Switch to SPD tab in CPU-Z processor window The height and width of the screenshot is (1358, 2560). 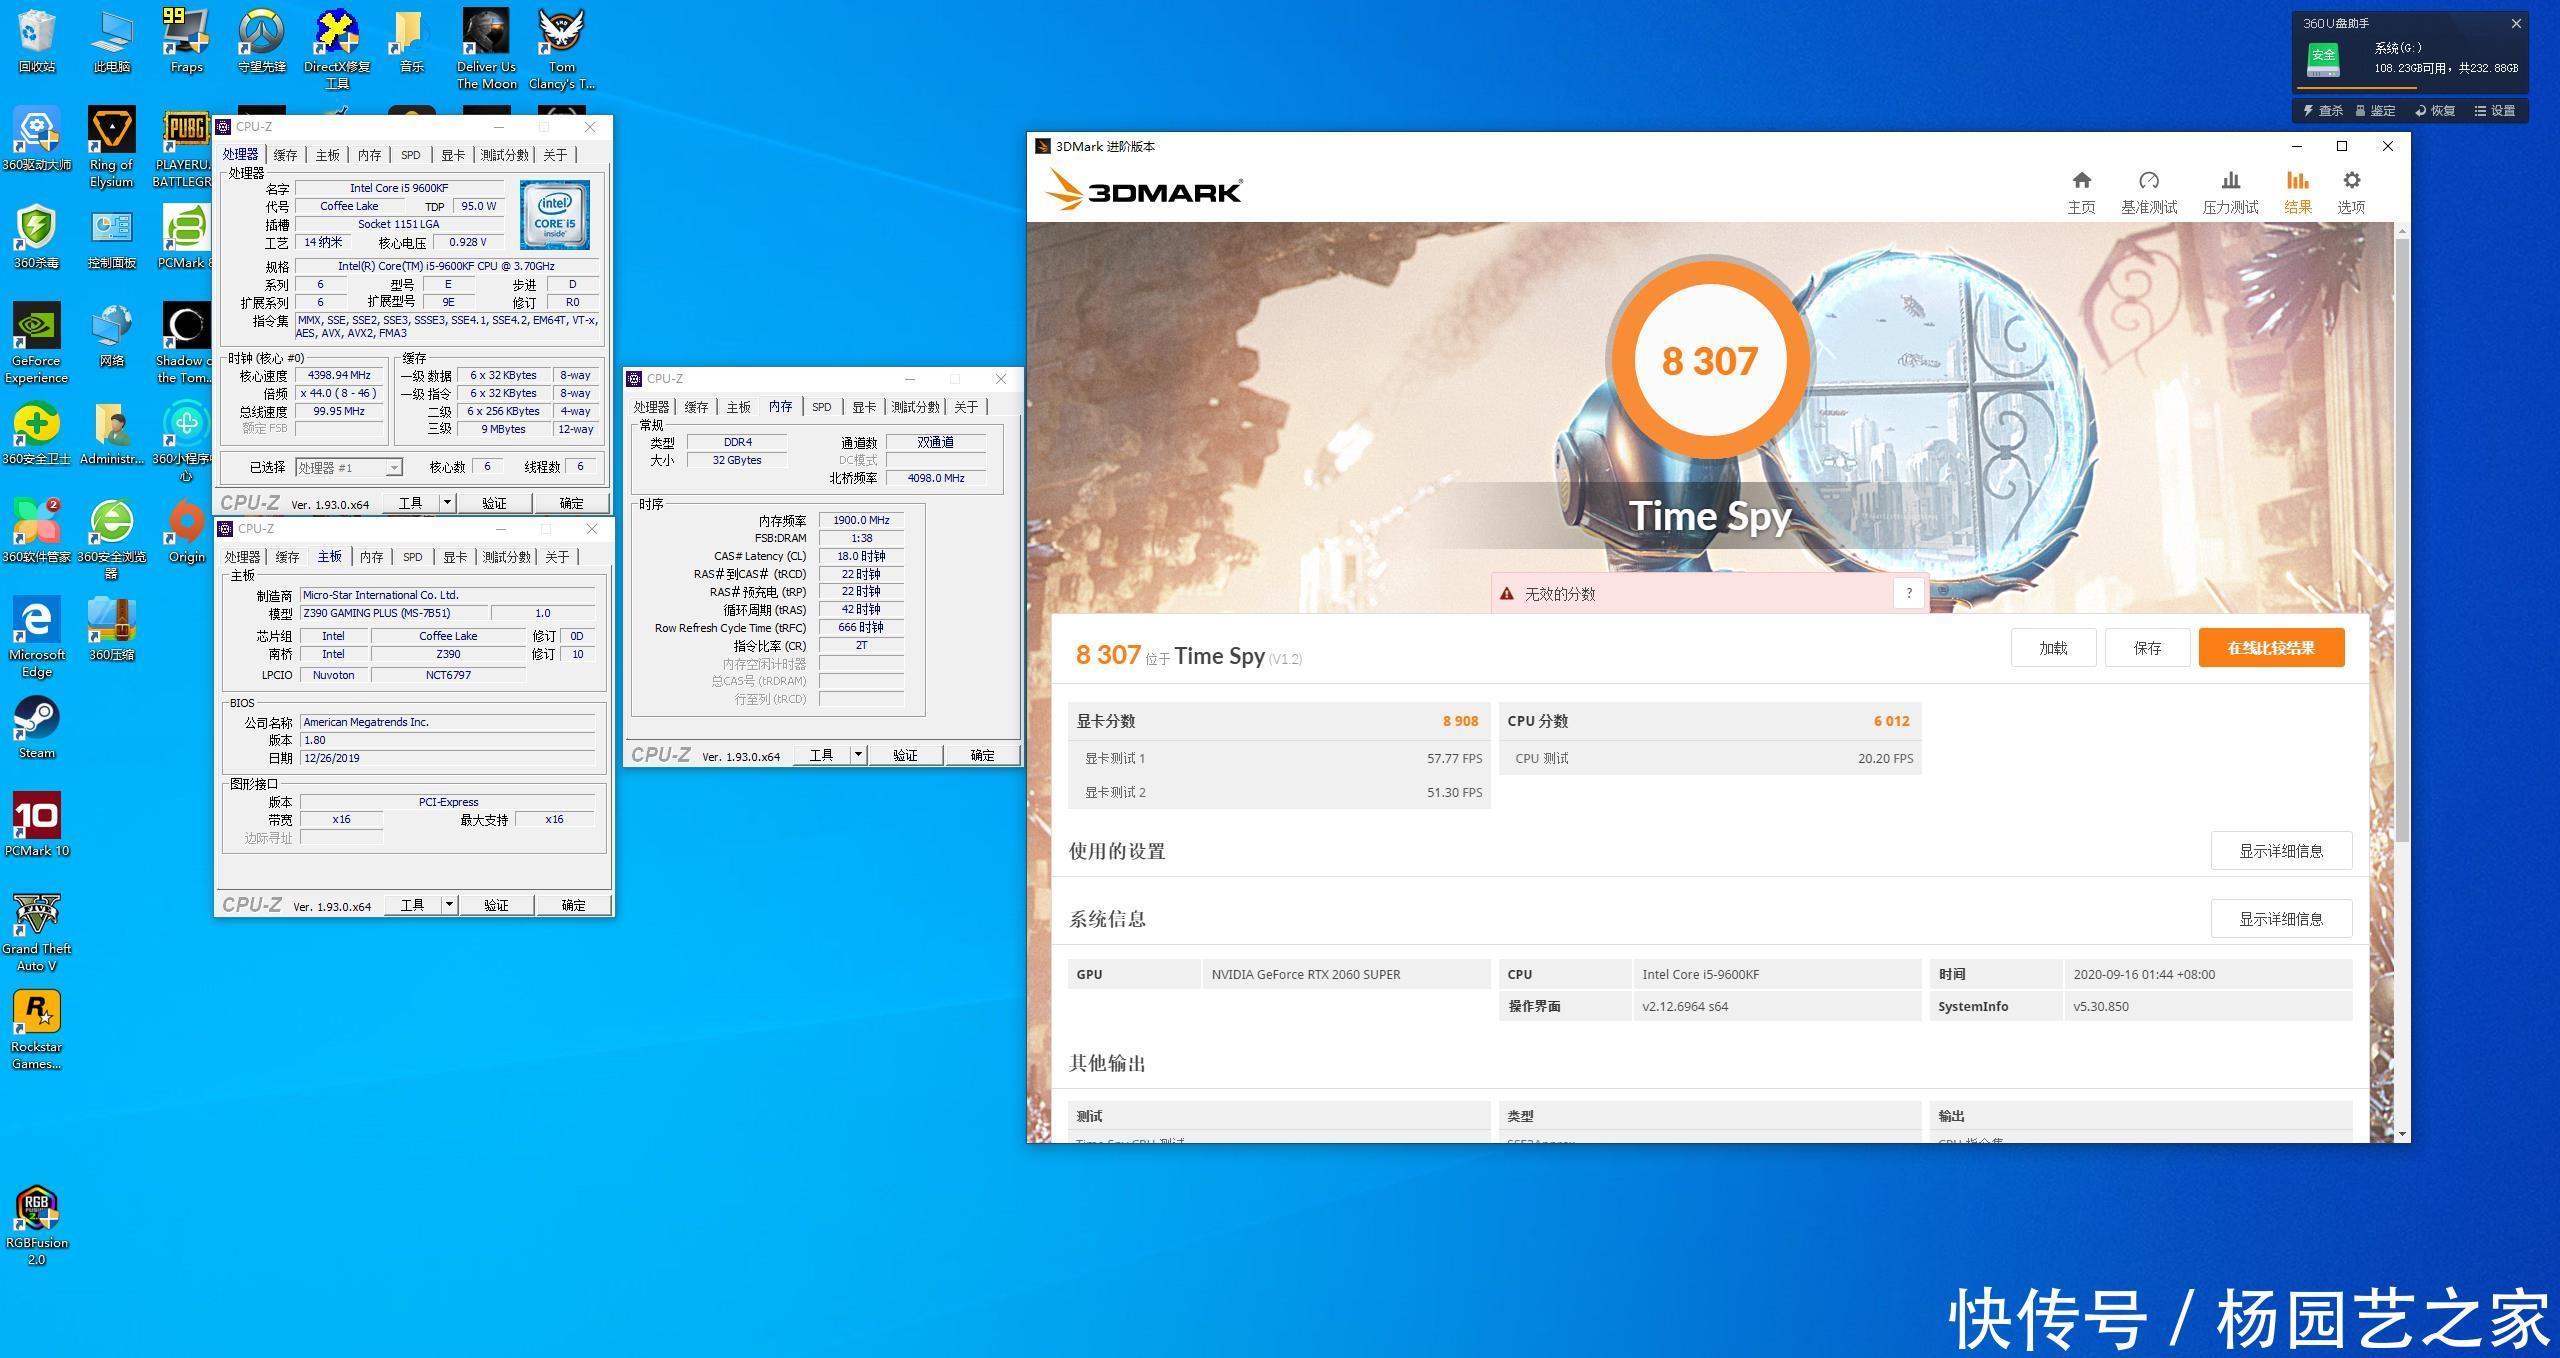coord(411,155)
